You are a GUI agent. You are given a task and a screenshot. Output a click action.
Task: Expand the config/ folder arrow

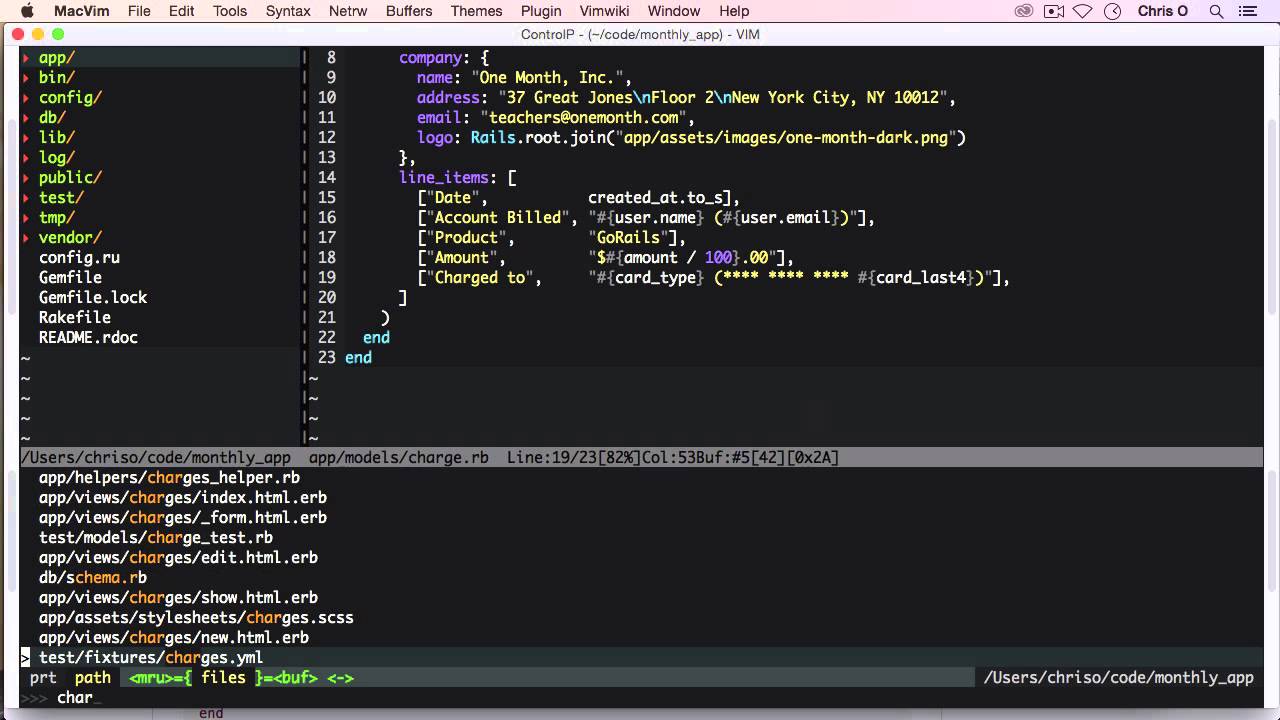click(x=26, y=98)
